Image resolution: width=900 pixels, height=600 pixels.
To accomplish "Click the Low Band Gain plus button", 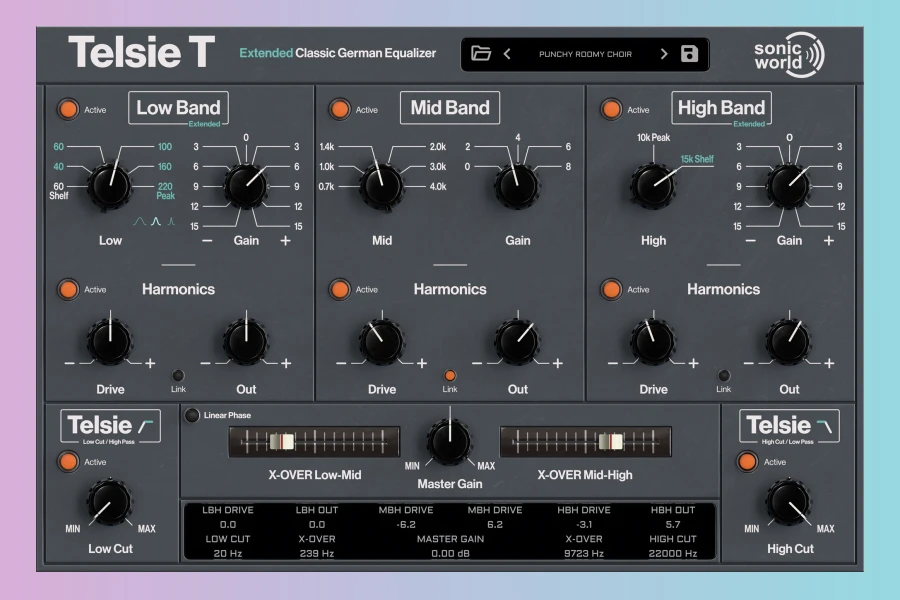I will [x=285, y=241].
